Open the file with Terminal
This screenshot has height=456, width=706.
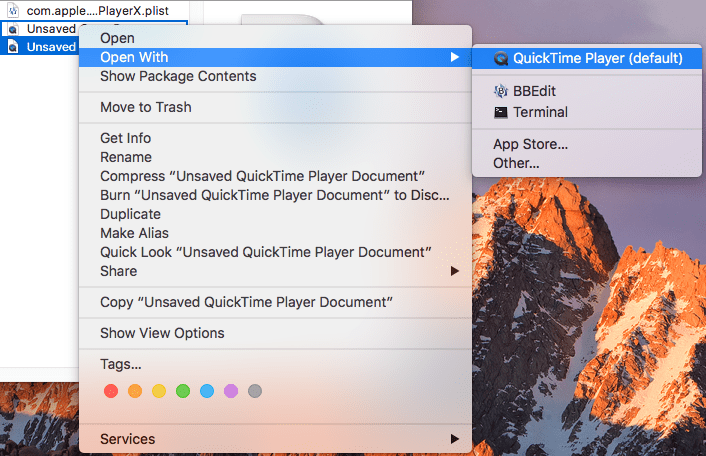[x=587, y=112]
